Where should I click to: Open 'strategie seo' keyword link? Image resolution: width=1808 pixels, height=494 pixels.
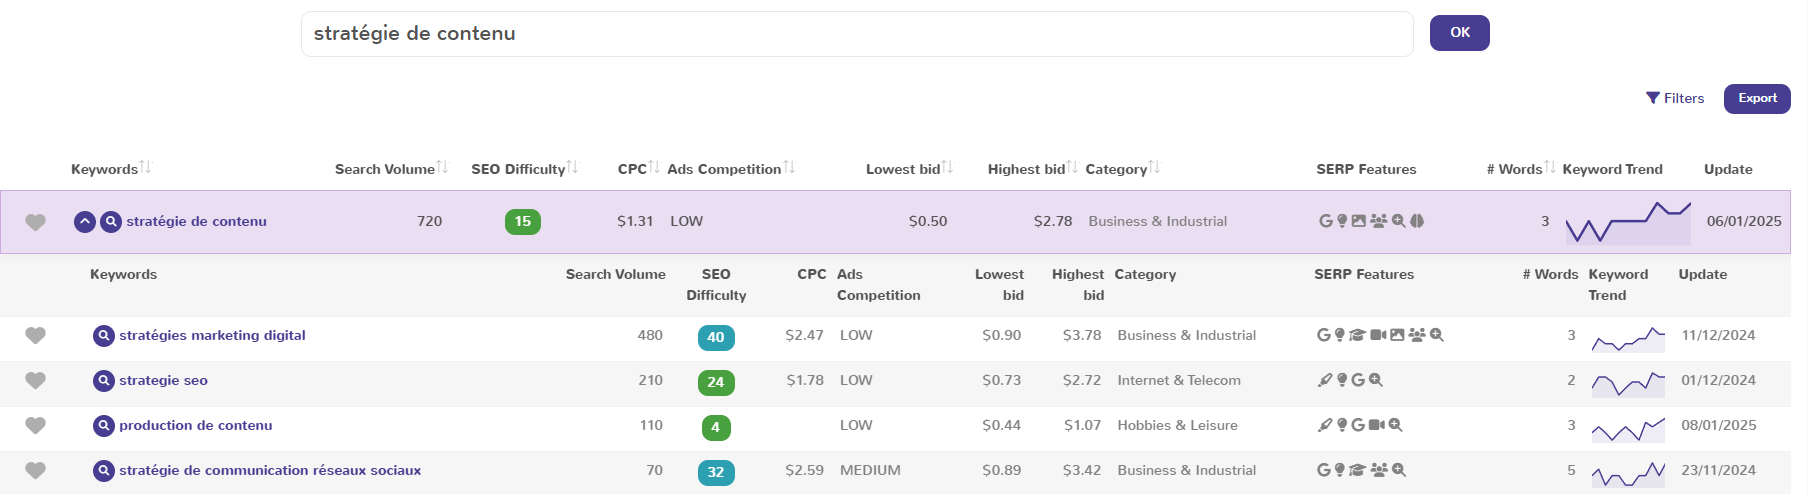(x=163, y=380)
